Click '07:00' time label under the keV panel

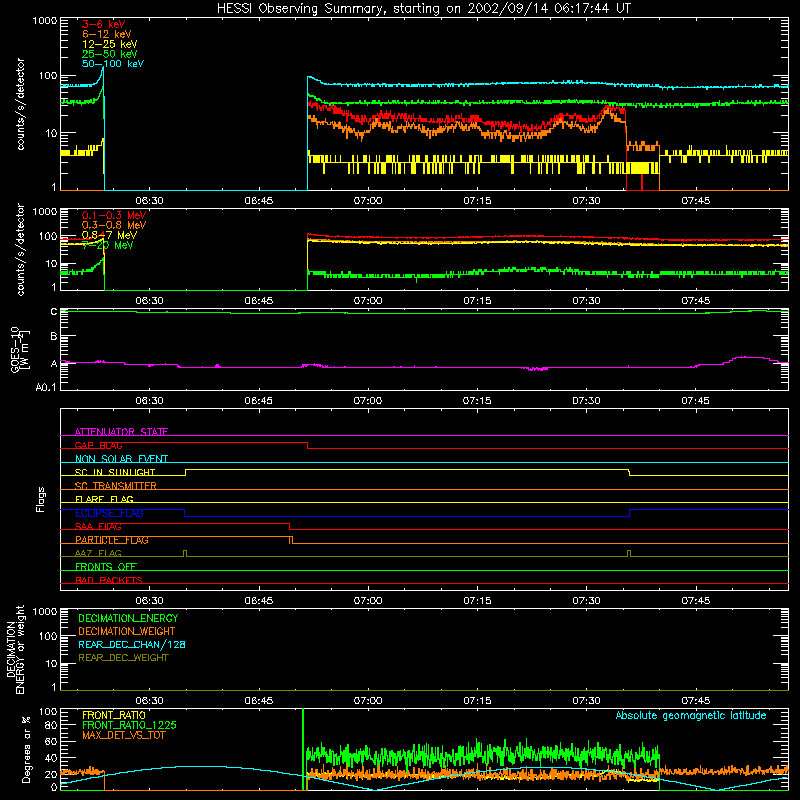point(368,201)
